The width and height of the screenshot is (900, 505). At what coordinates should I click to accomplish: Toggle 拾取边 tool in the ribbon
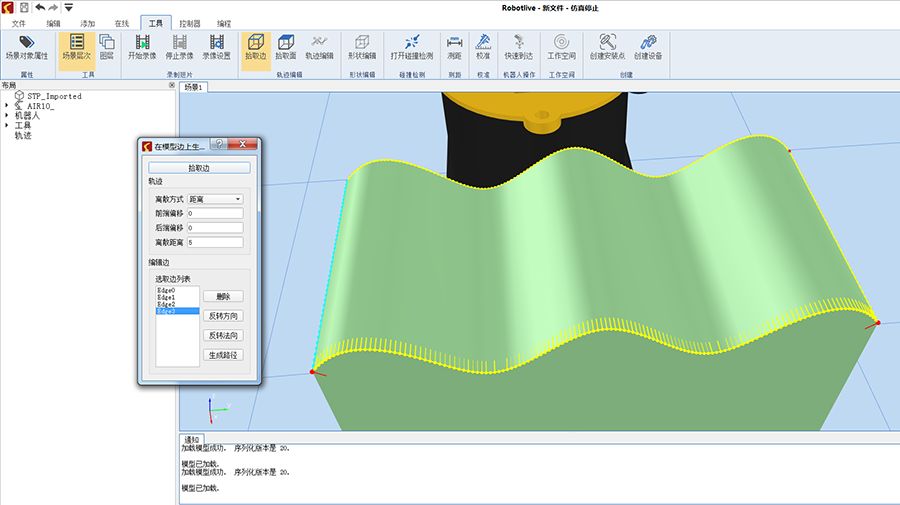[x=255, y=47]
